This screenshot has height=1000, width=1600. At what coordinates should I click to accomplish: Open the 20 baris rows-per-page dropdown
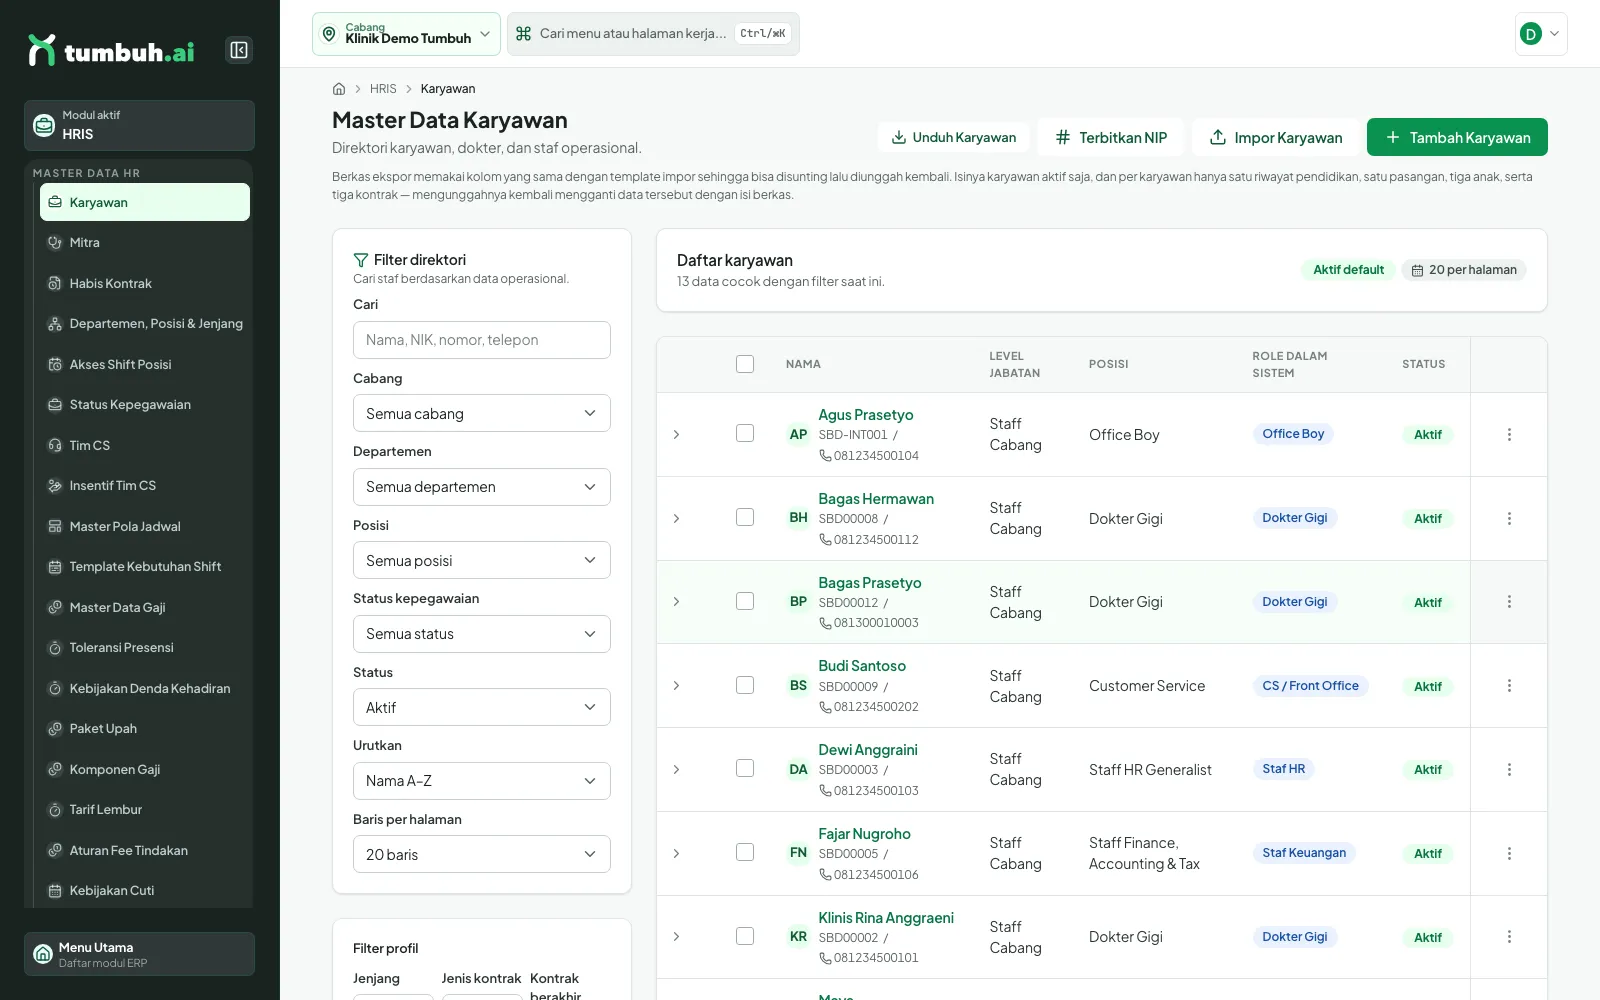(x=482, y=854)
